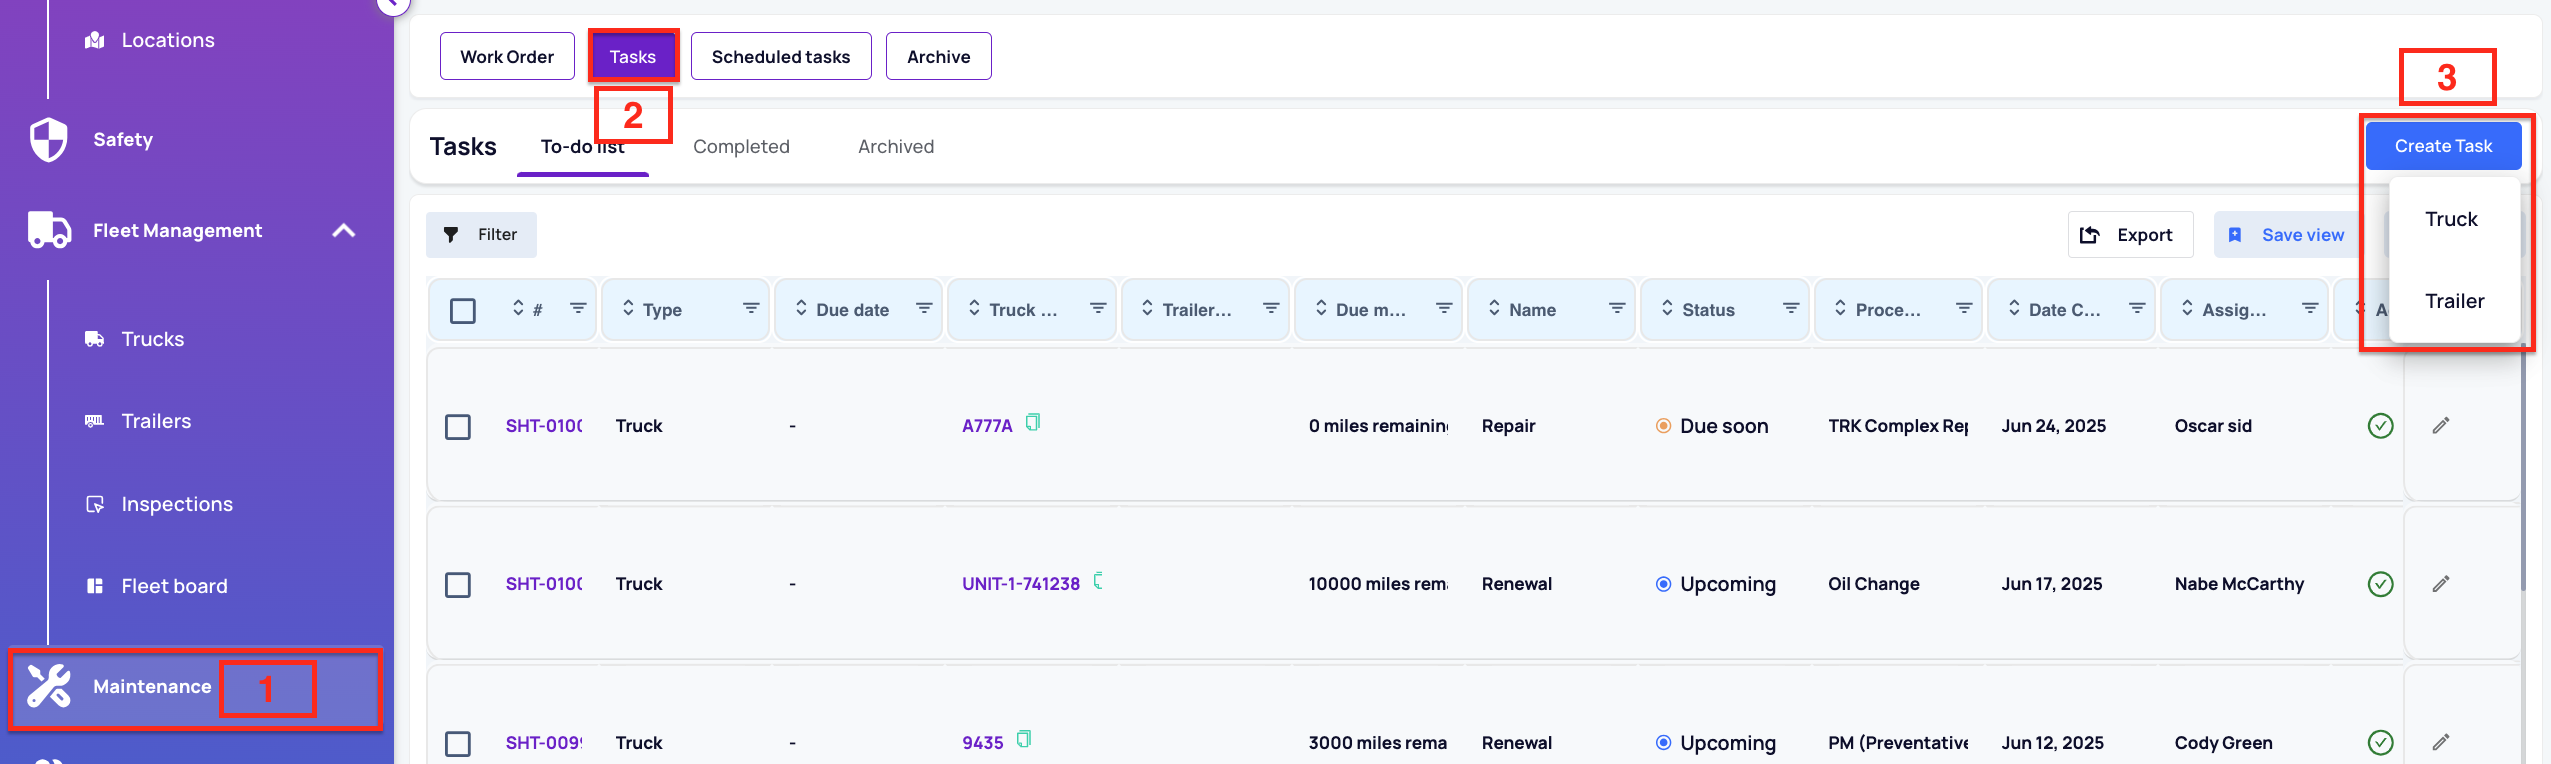Collapse the Fleet Management section chevron
The image size is (2551, 764).
click(344, 231)
